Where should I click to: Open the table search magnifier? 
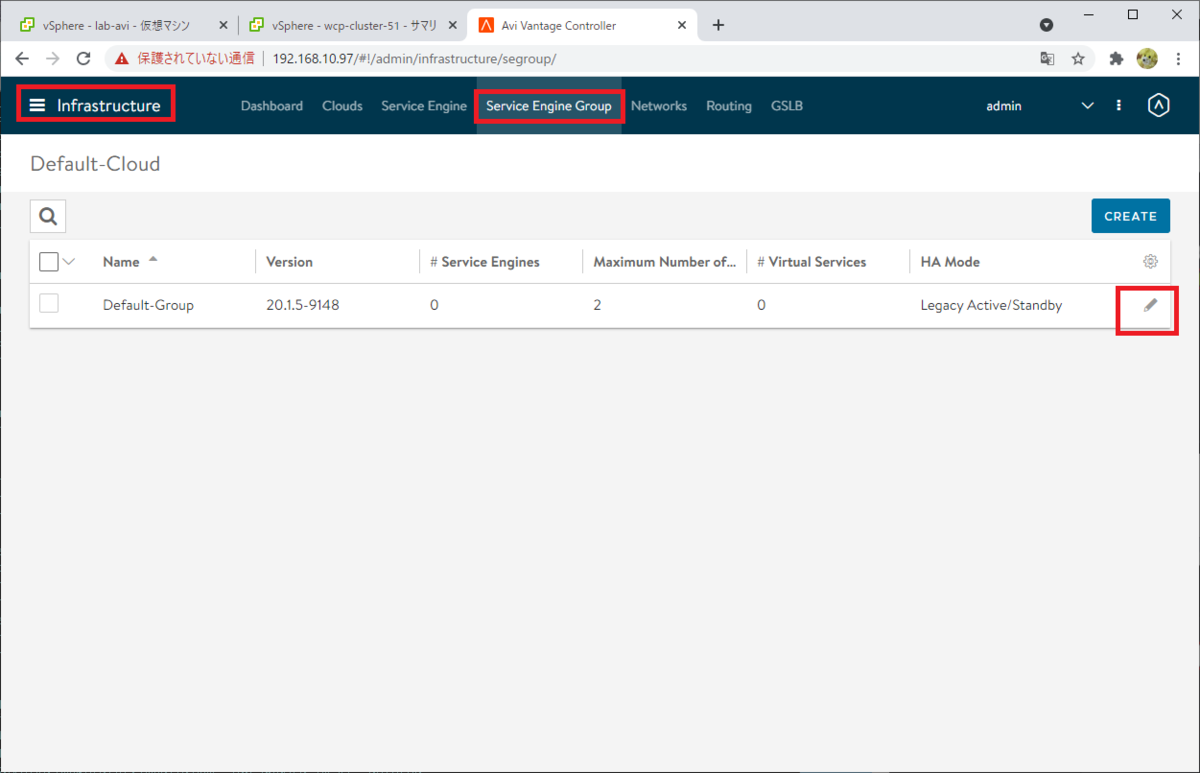[47, 215]
